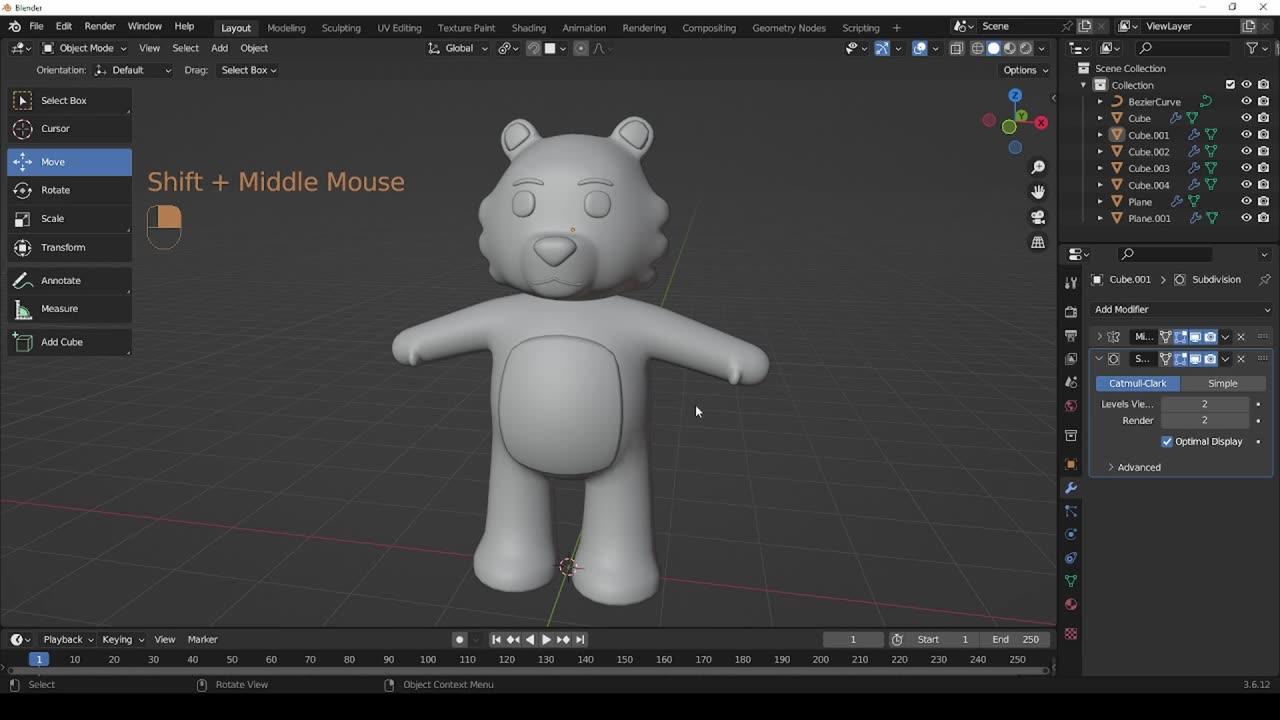Switch to rendered viewport shading

[1025, 48]
